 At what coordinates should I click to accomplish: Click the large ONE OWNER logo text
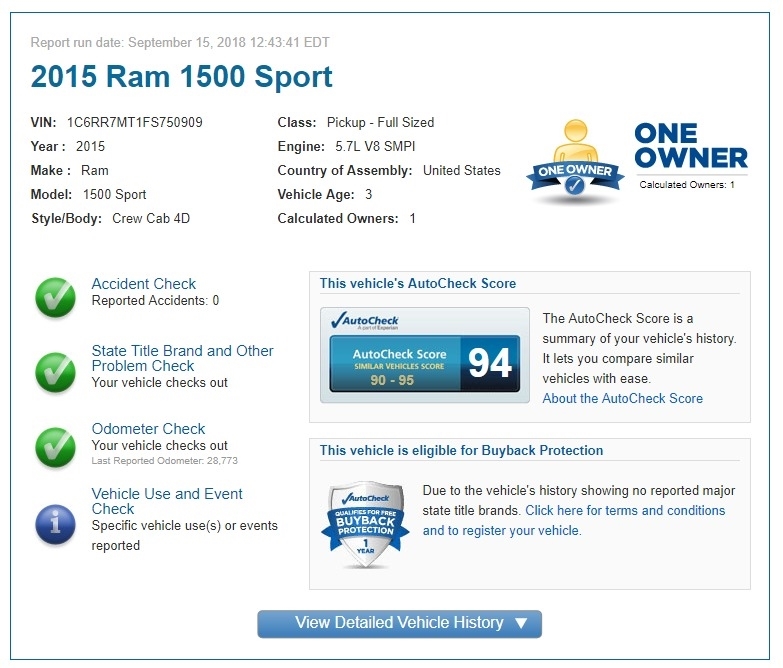pos(690,146)
